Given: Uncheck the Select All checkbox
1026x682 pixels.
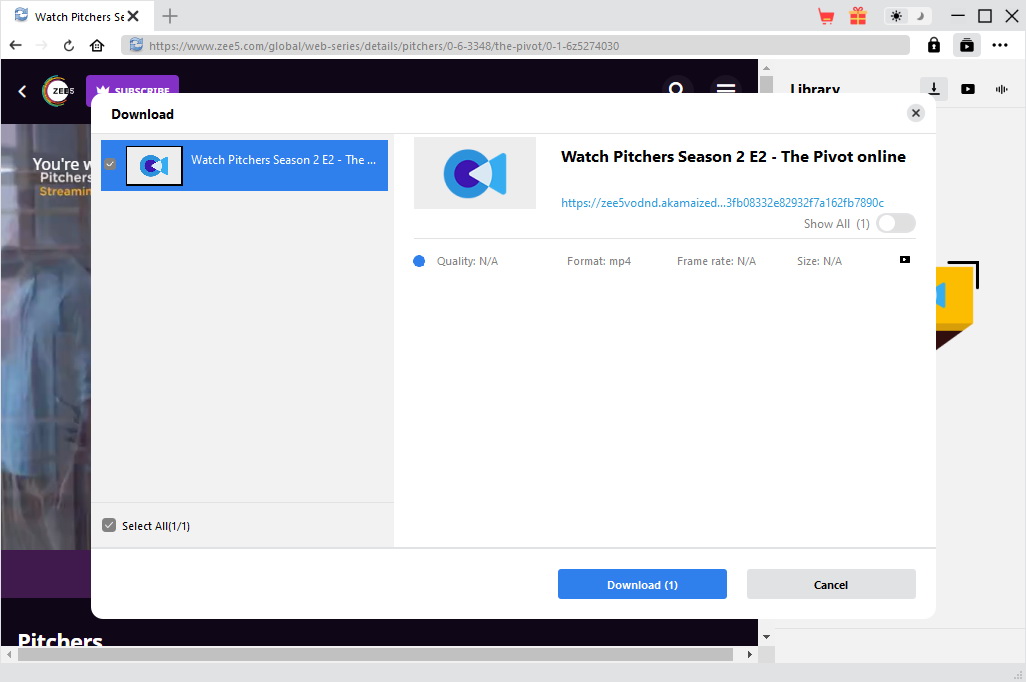Looking at the screenshot, I should click(x=108, y=525).
